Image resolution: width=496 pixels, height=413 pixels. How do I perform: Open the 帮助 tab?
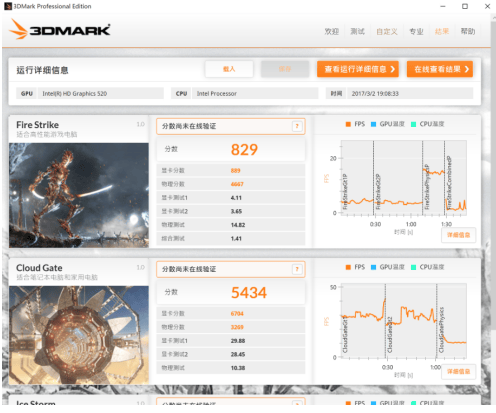pos(468,31)
